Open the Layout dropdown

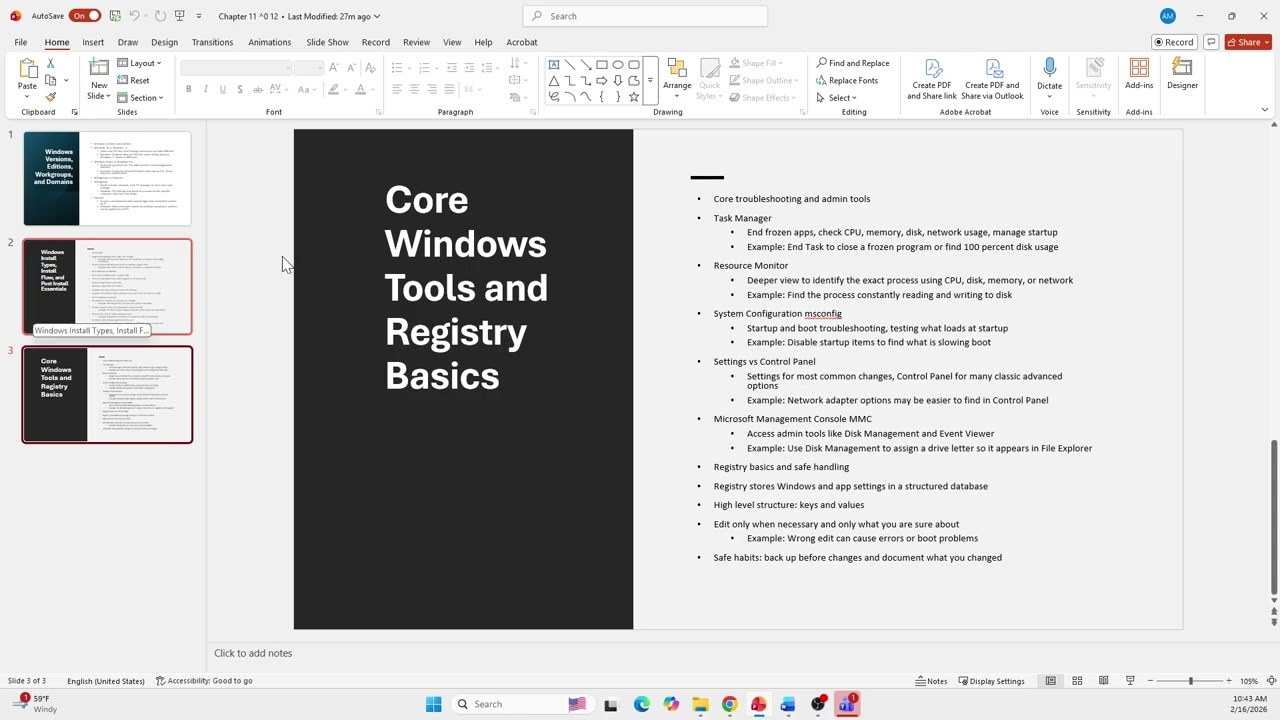coord(139,63)
